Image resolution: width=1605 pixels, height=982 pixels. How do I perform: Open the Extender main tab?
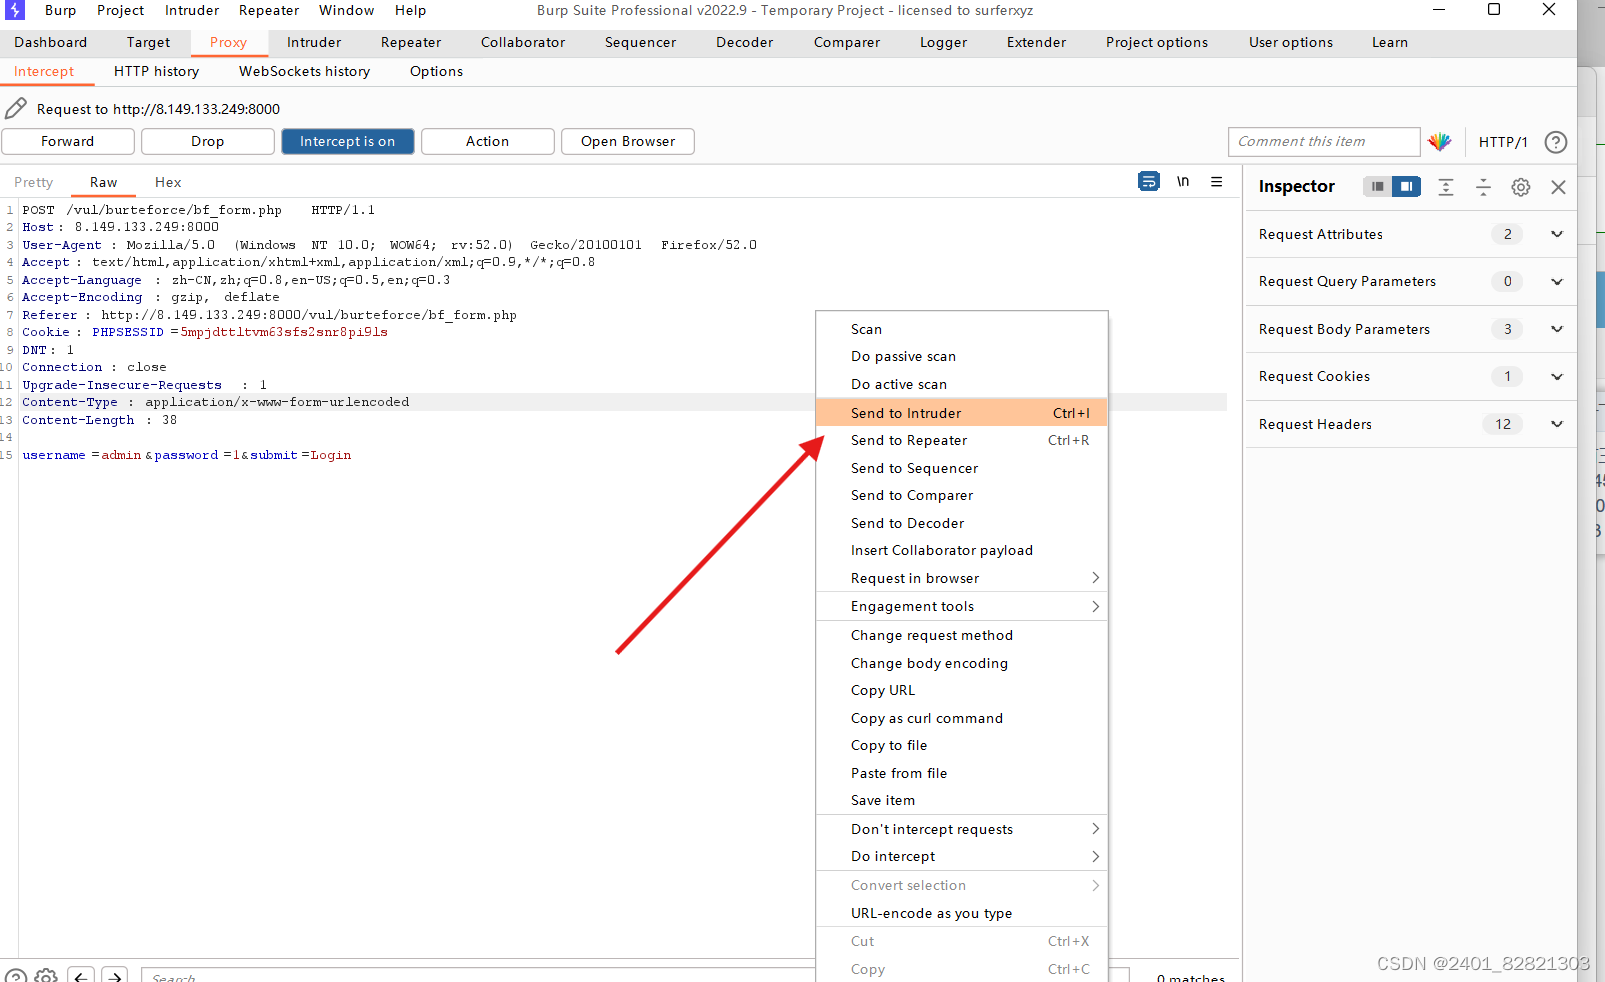tap(1037, 42)
